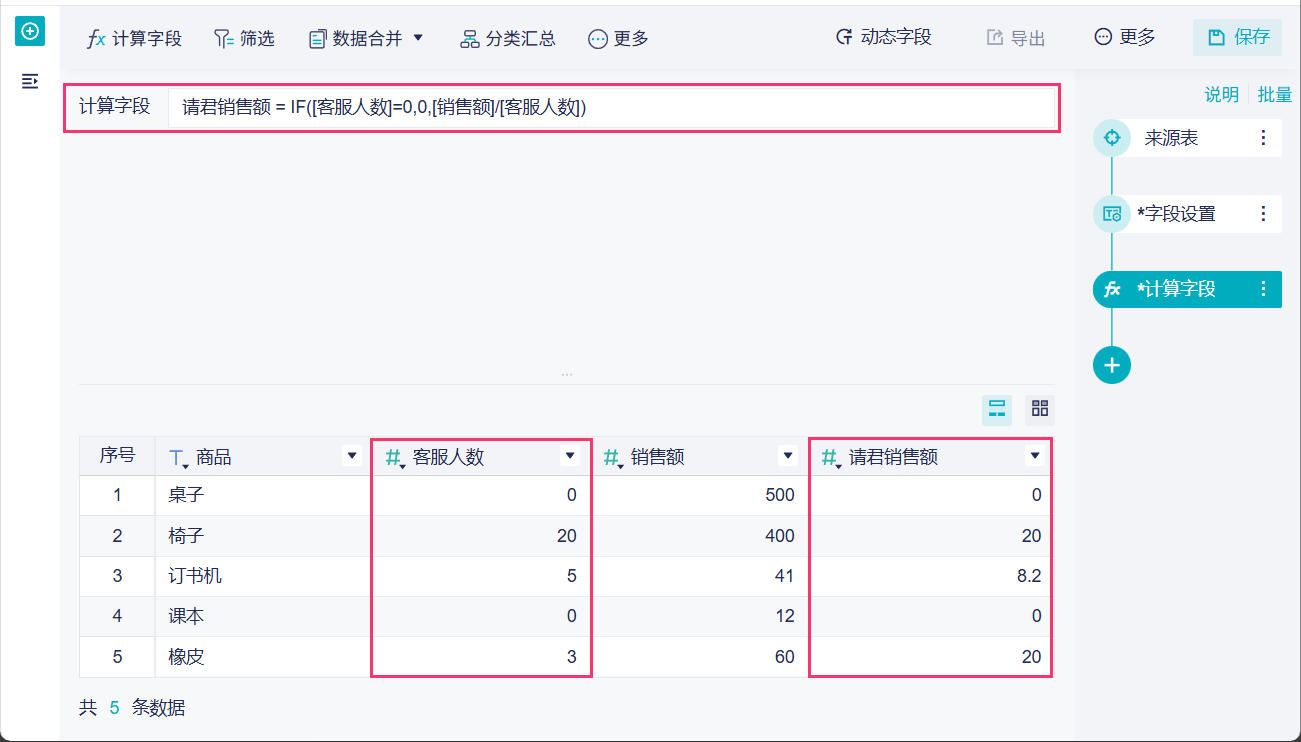The height and width of the screenshot is (742, 1301).
Task: Open 更多 next to 分类汇总
Action: pyautogui.click(x=618, y=39)
